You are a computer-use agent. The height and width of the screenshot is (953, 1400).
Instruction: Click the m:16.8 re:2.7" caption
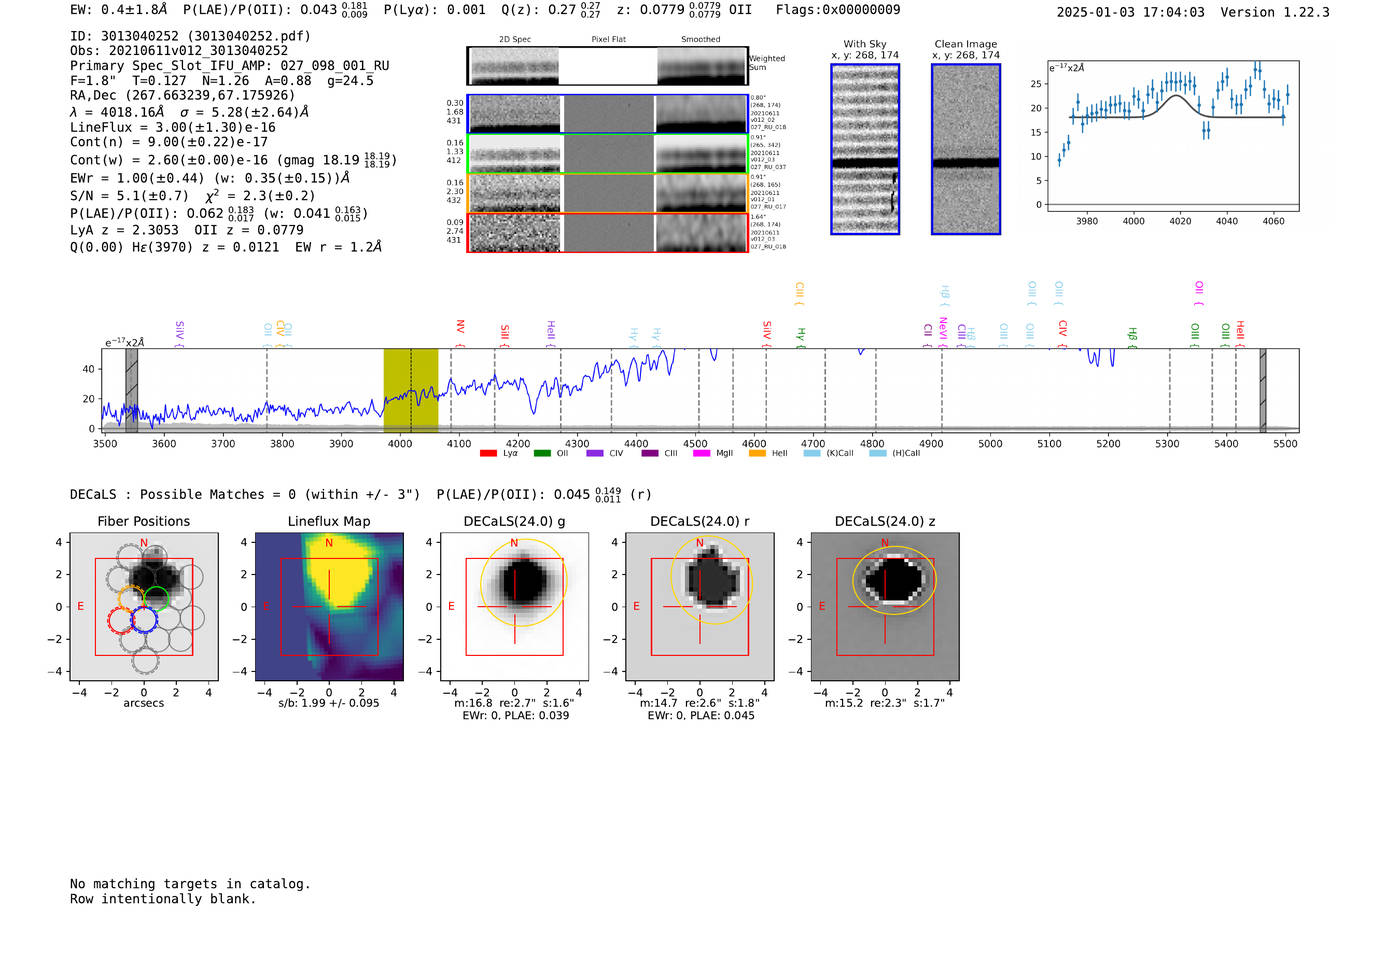tap(515, 703)
